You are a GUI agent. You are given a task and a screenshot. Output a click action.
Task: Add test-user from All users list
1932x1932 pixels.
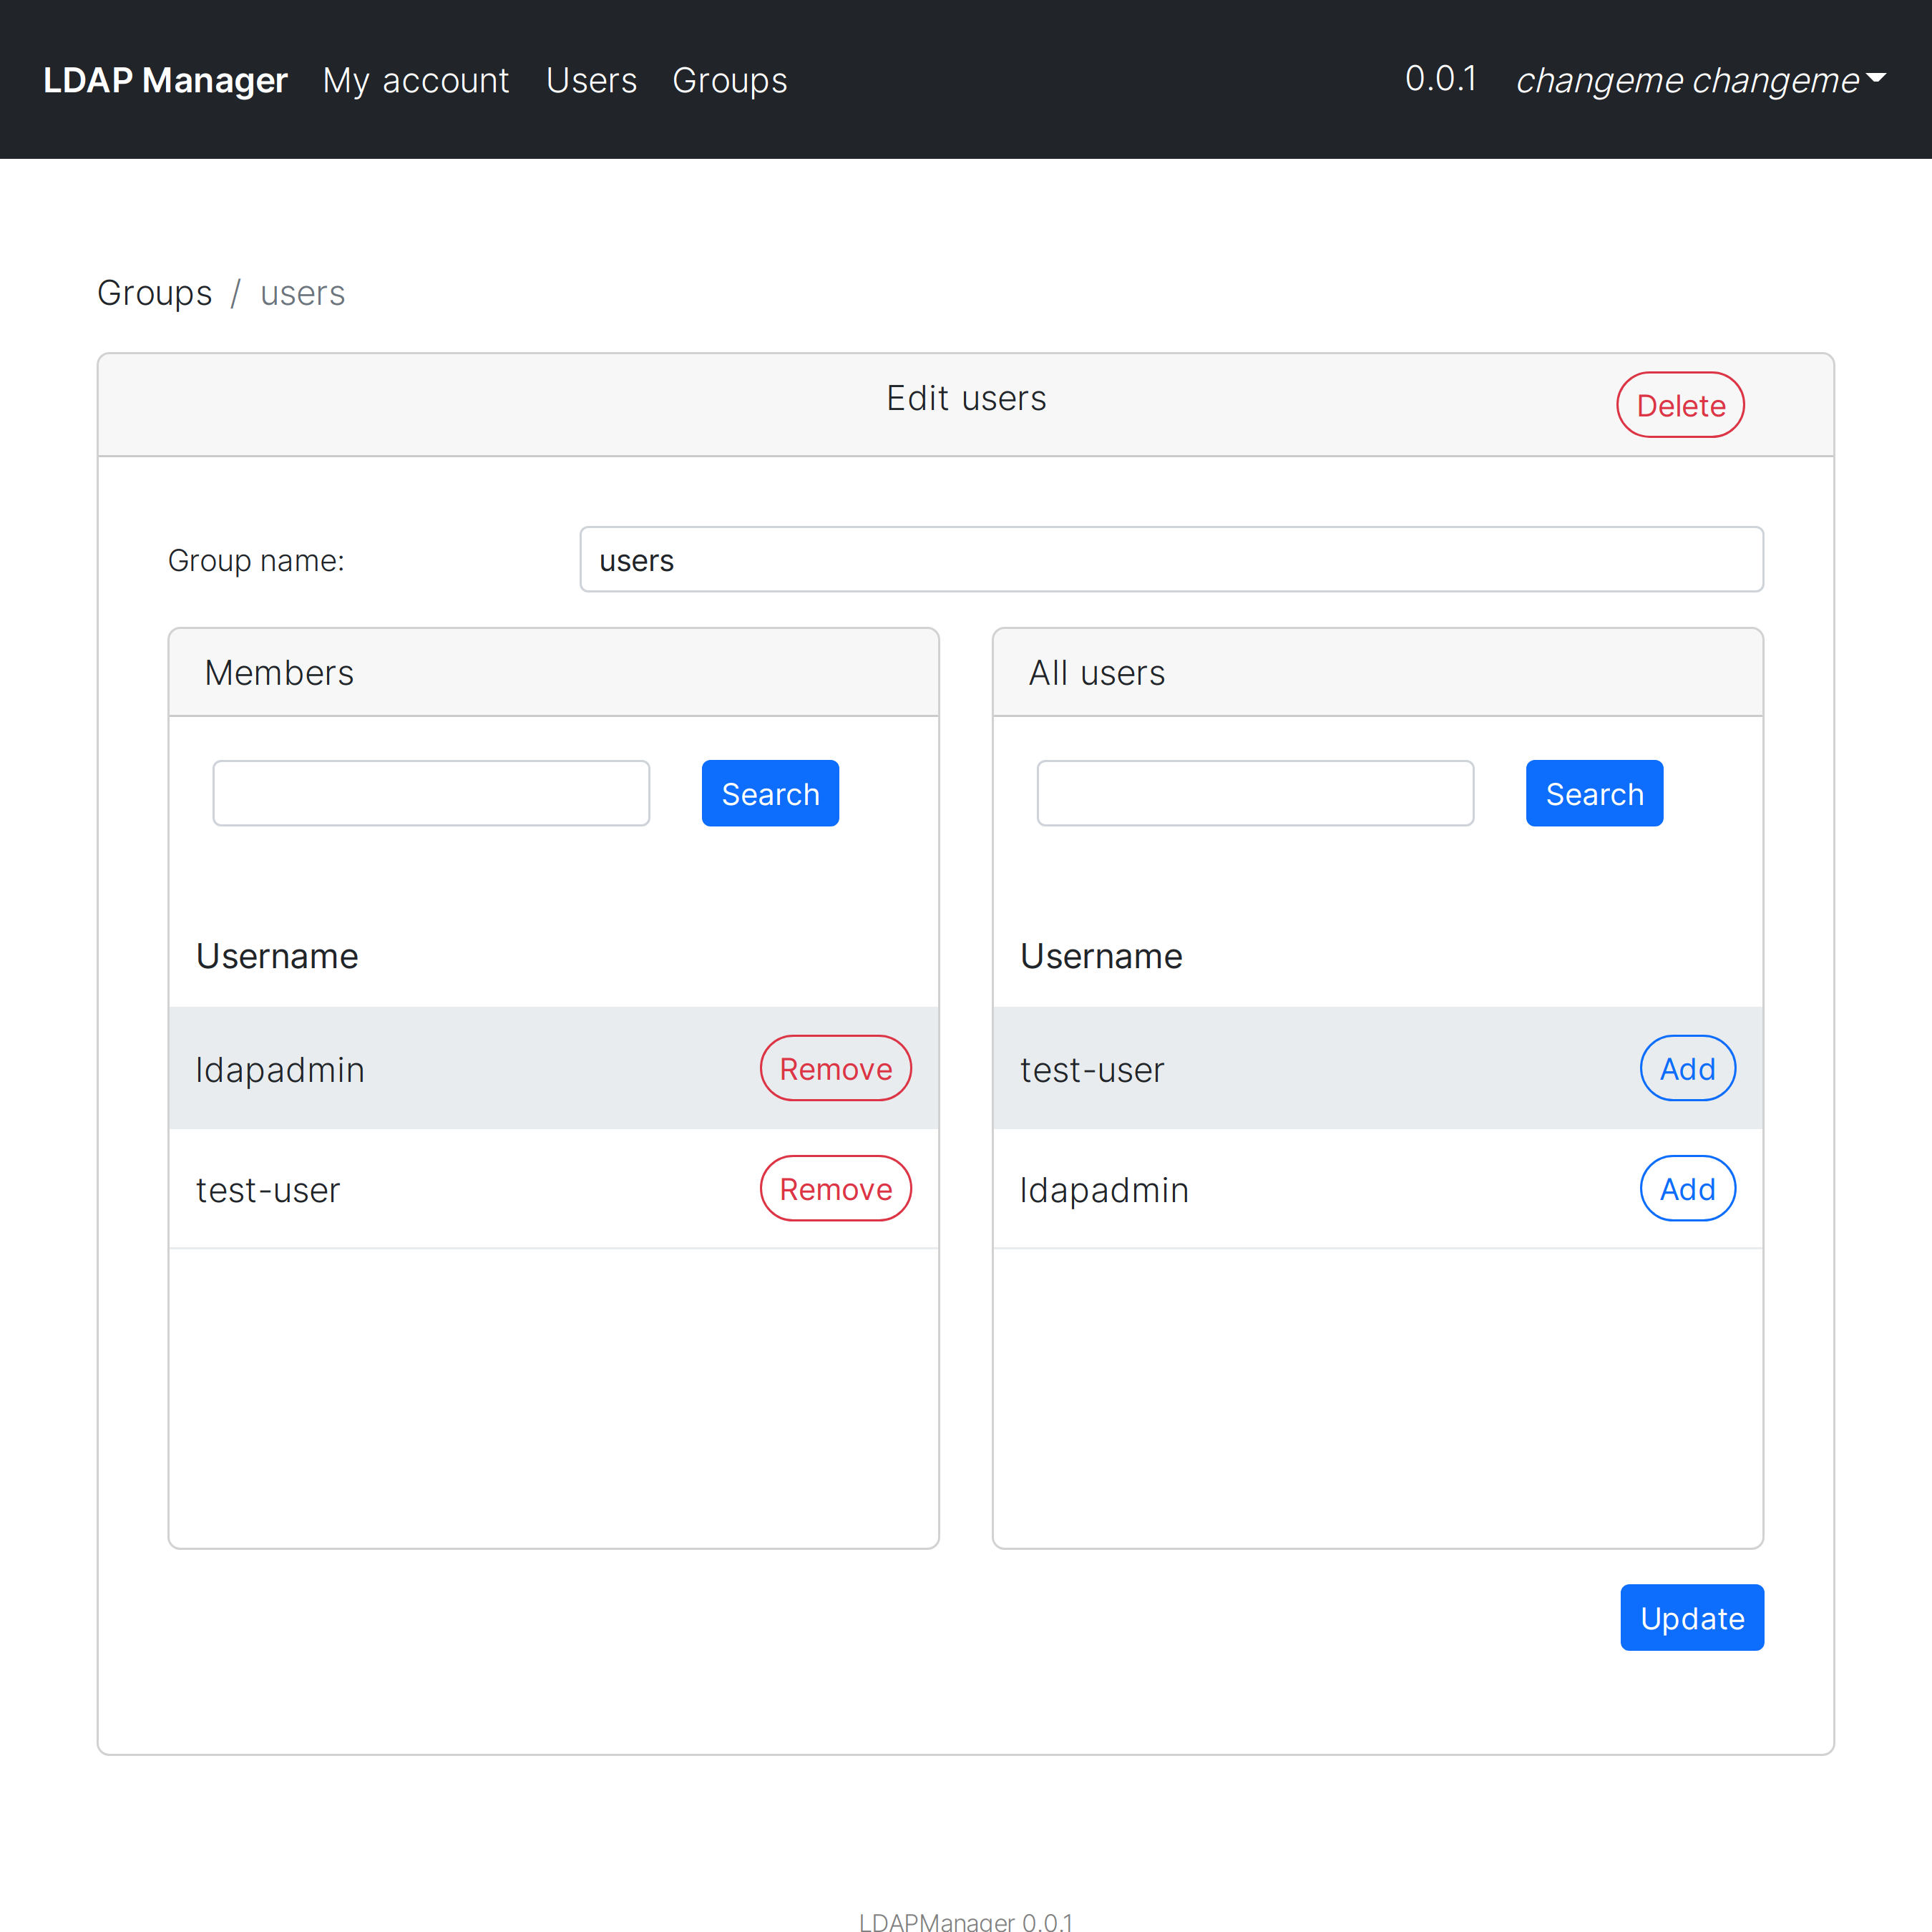pyautogui.click(x=1687, y=1068)
